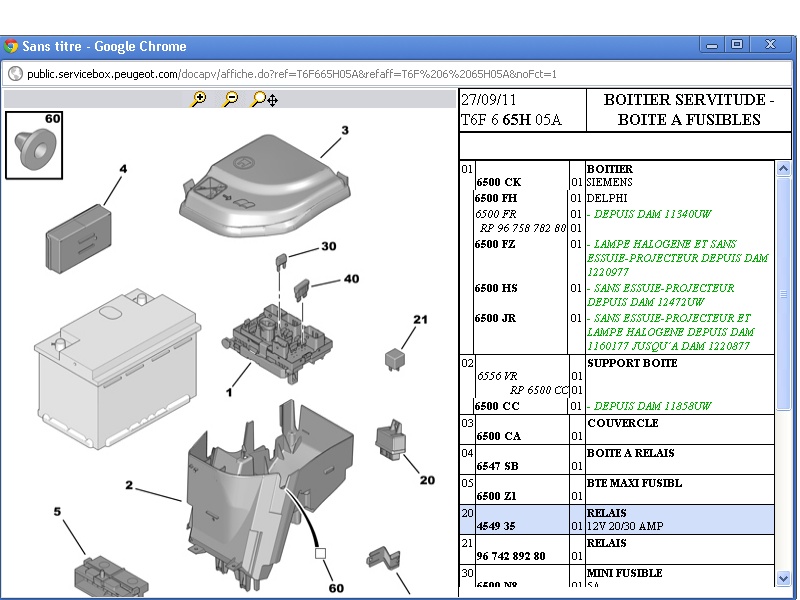
Task: Click the BOITE A RELAIS heading
Action: pyautogui.click(x=631, y=453)
